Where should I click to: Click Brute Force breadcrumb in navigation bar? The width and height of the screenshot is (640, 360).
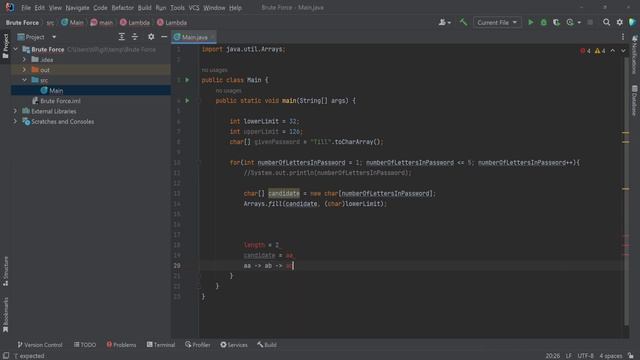coord(22,22)
